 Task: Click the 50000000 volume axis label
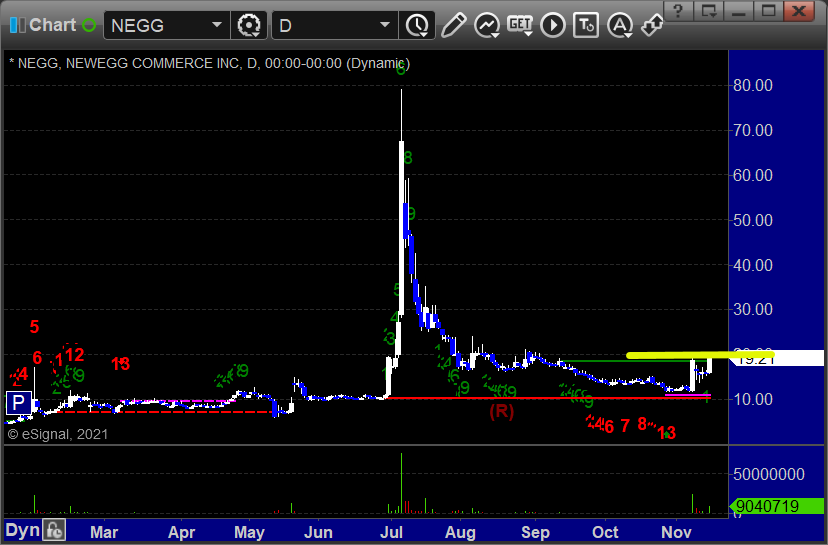click(769, 474)
